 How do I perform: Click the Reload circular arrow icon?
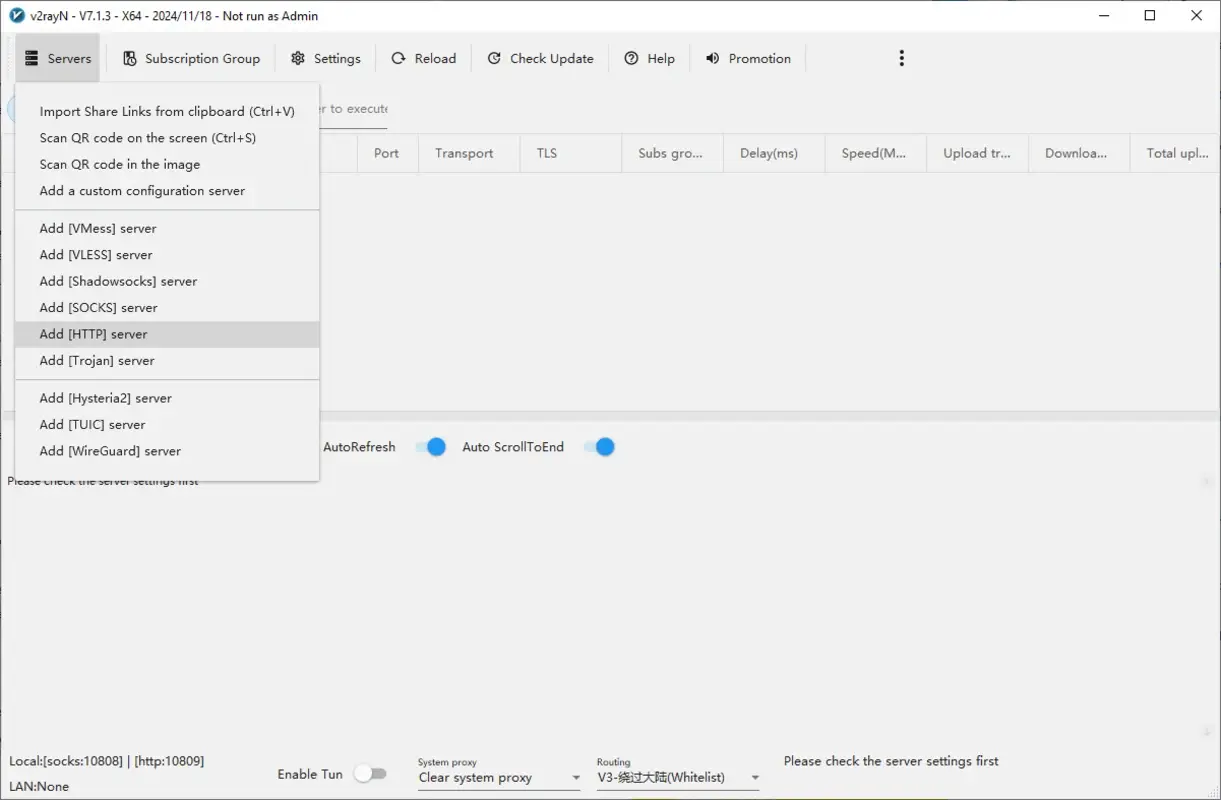[x=397, y=58]
